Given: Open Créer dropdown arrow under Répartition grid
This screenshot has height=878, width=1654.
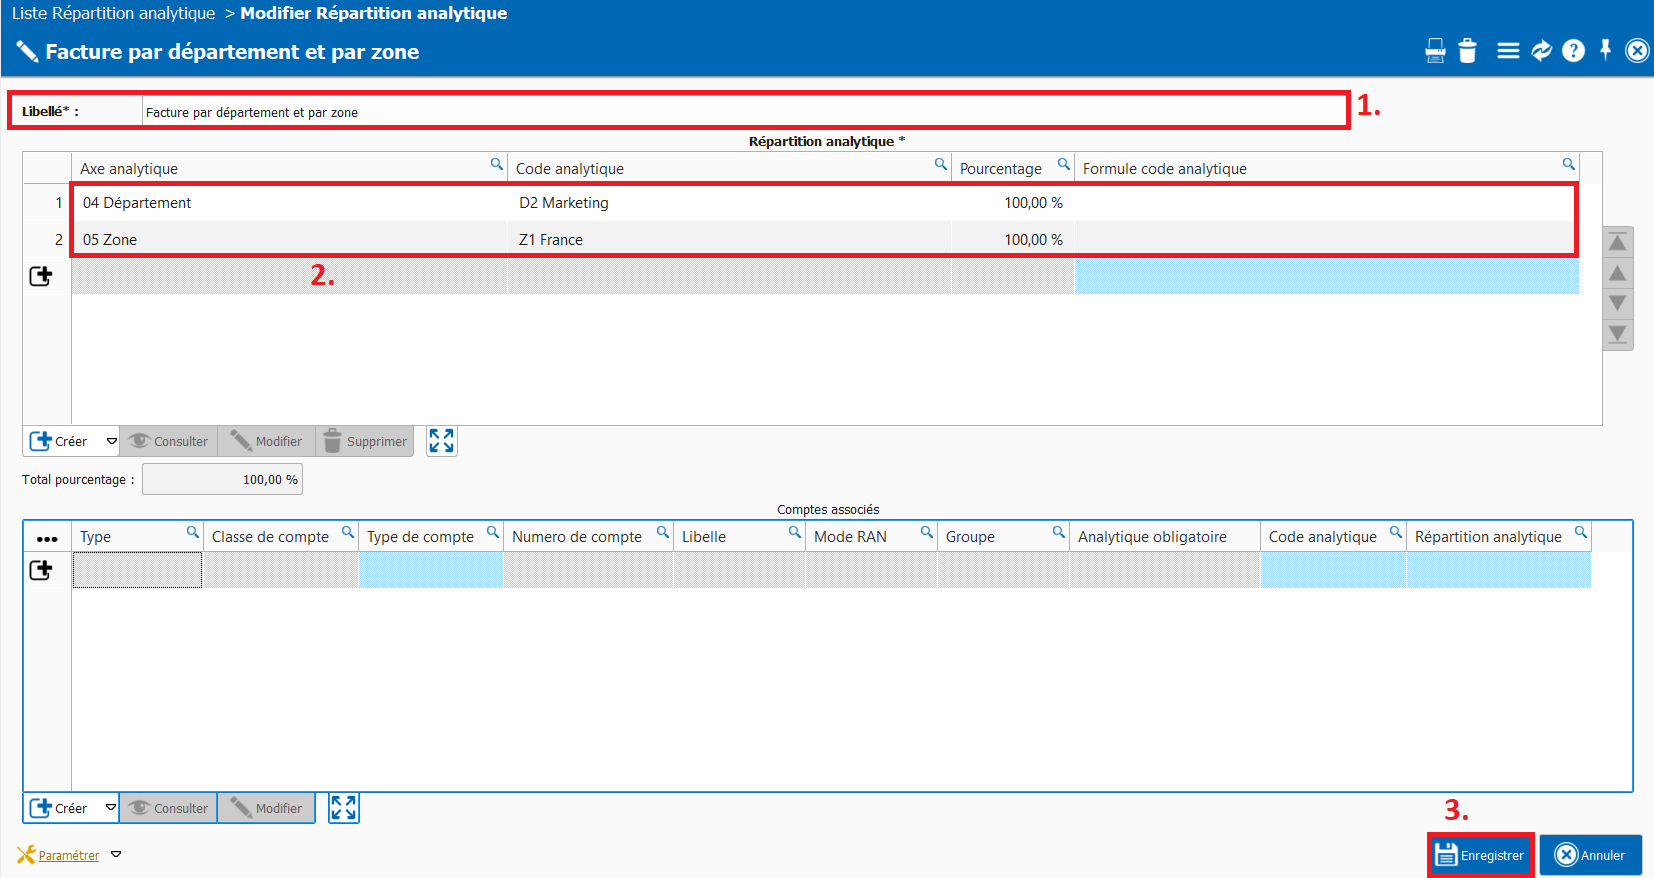Looking at the screenshot, I should click(111, 441).
